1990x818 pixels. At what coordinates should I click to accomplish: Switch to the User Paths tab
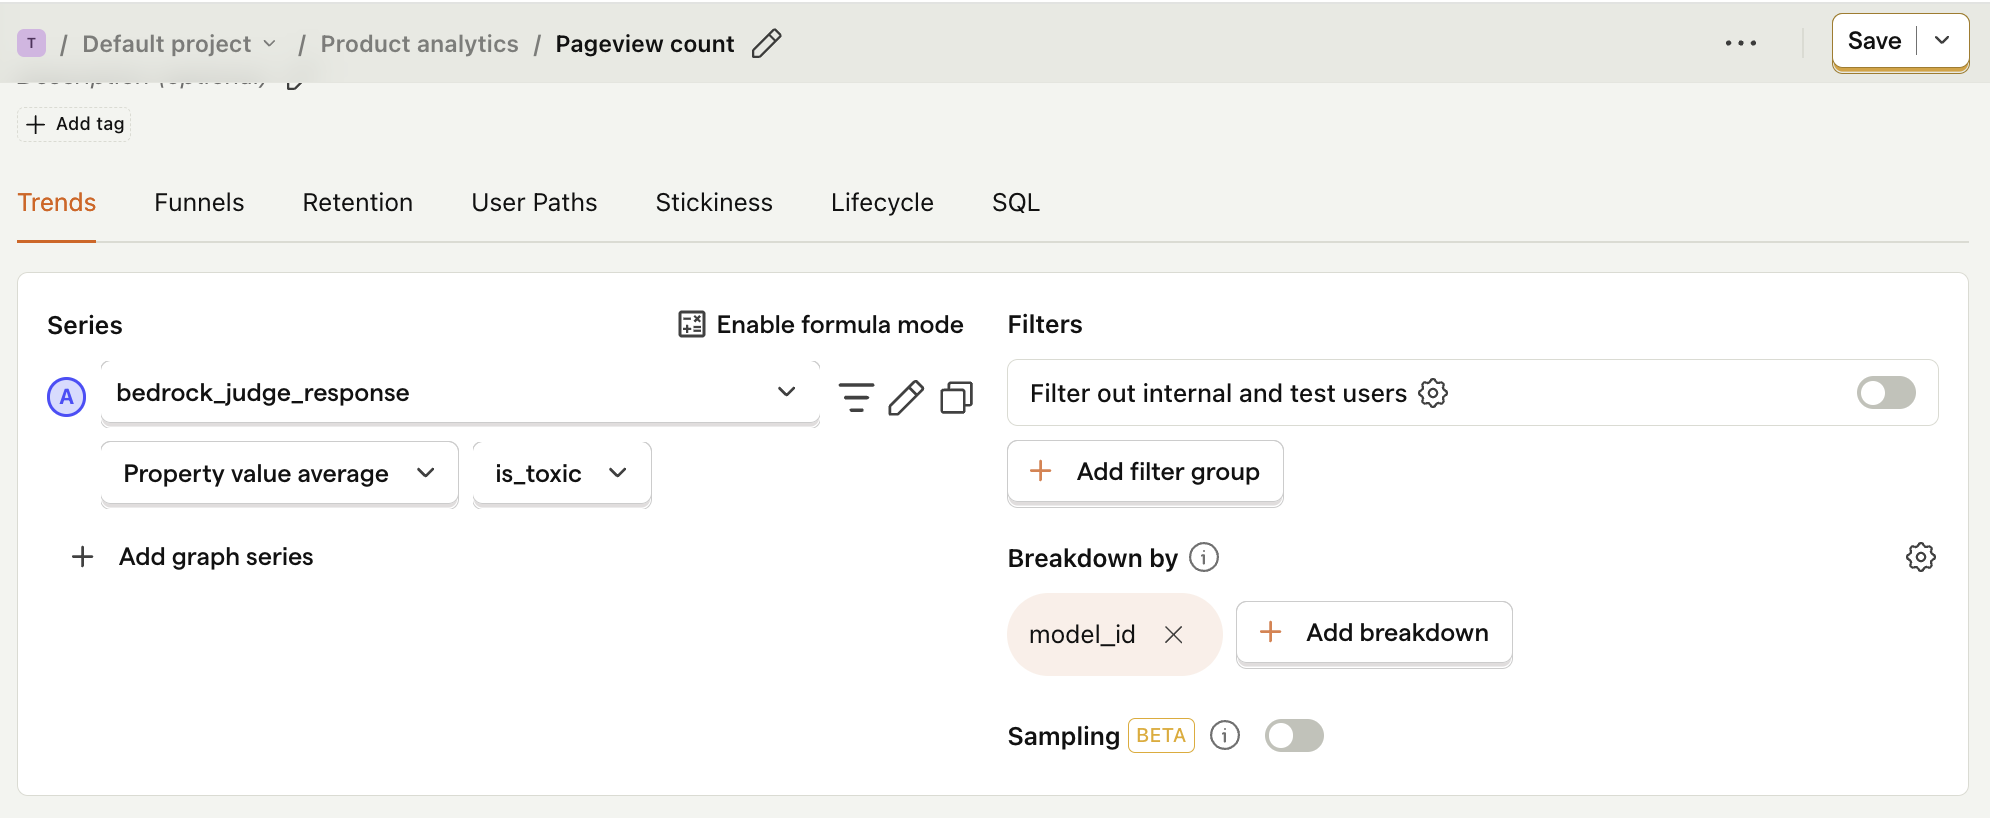(534, 203)
